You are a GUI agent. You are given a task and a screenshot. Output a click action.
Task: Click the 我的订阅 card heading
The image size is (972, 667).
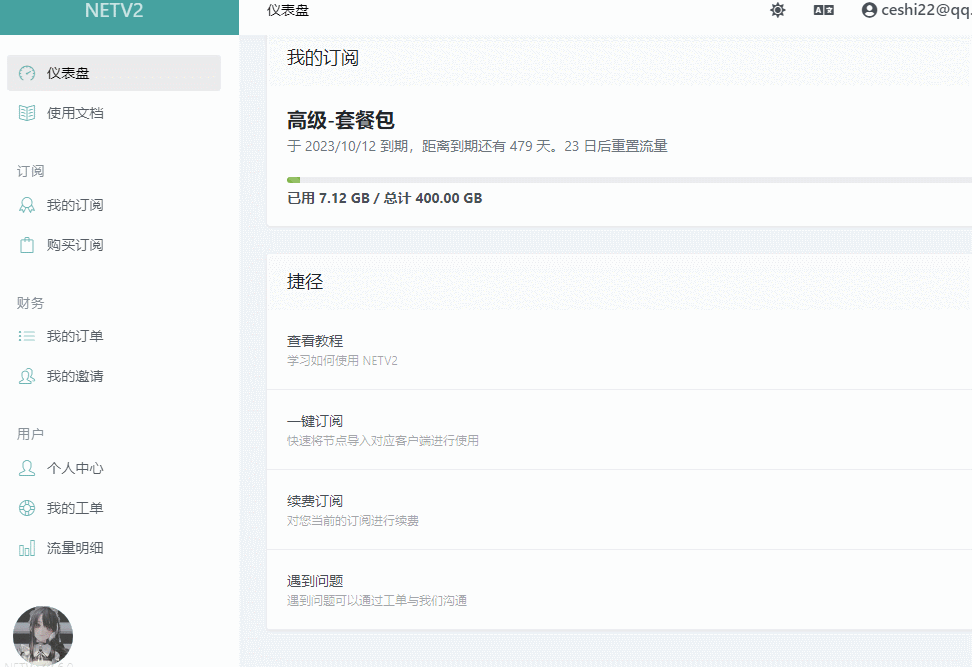(322, 58)
